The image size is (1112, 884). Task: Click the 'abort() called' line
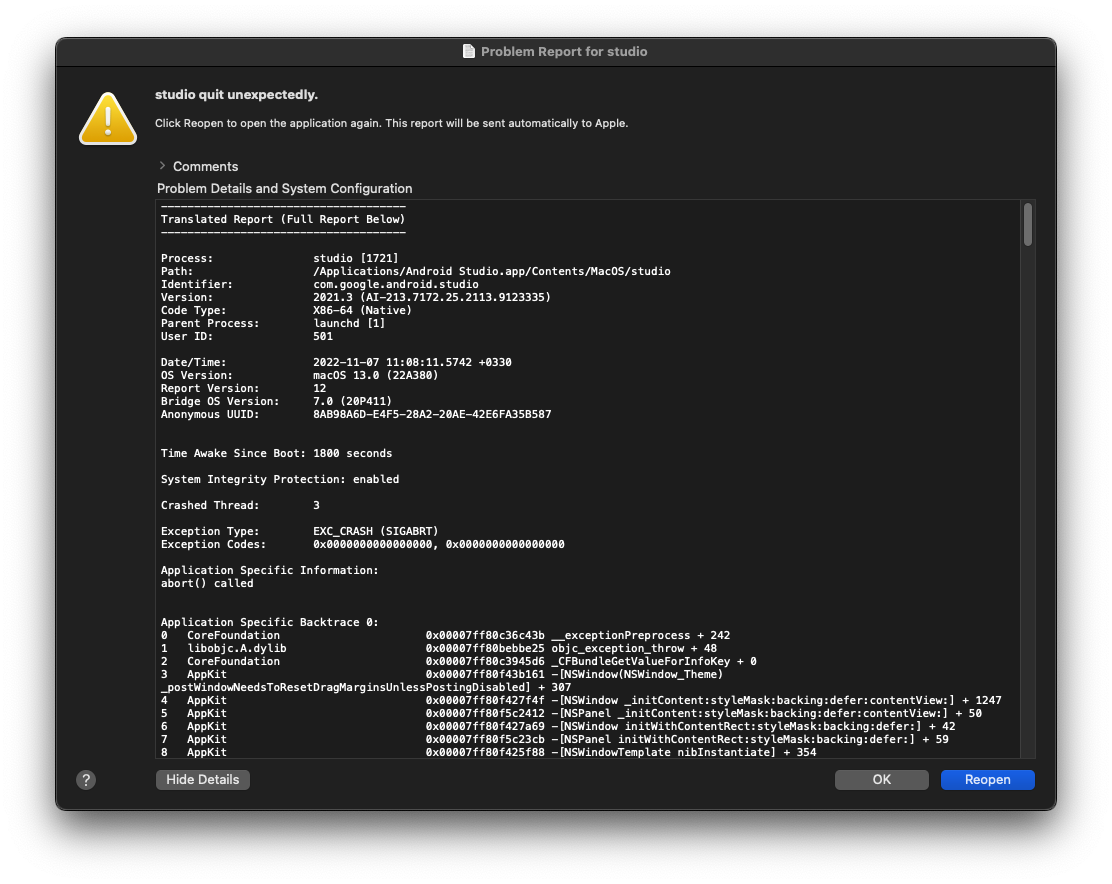[207, 583]
